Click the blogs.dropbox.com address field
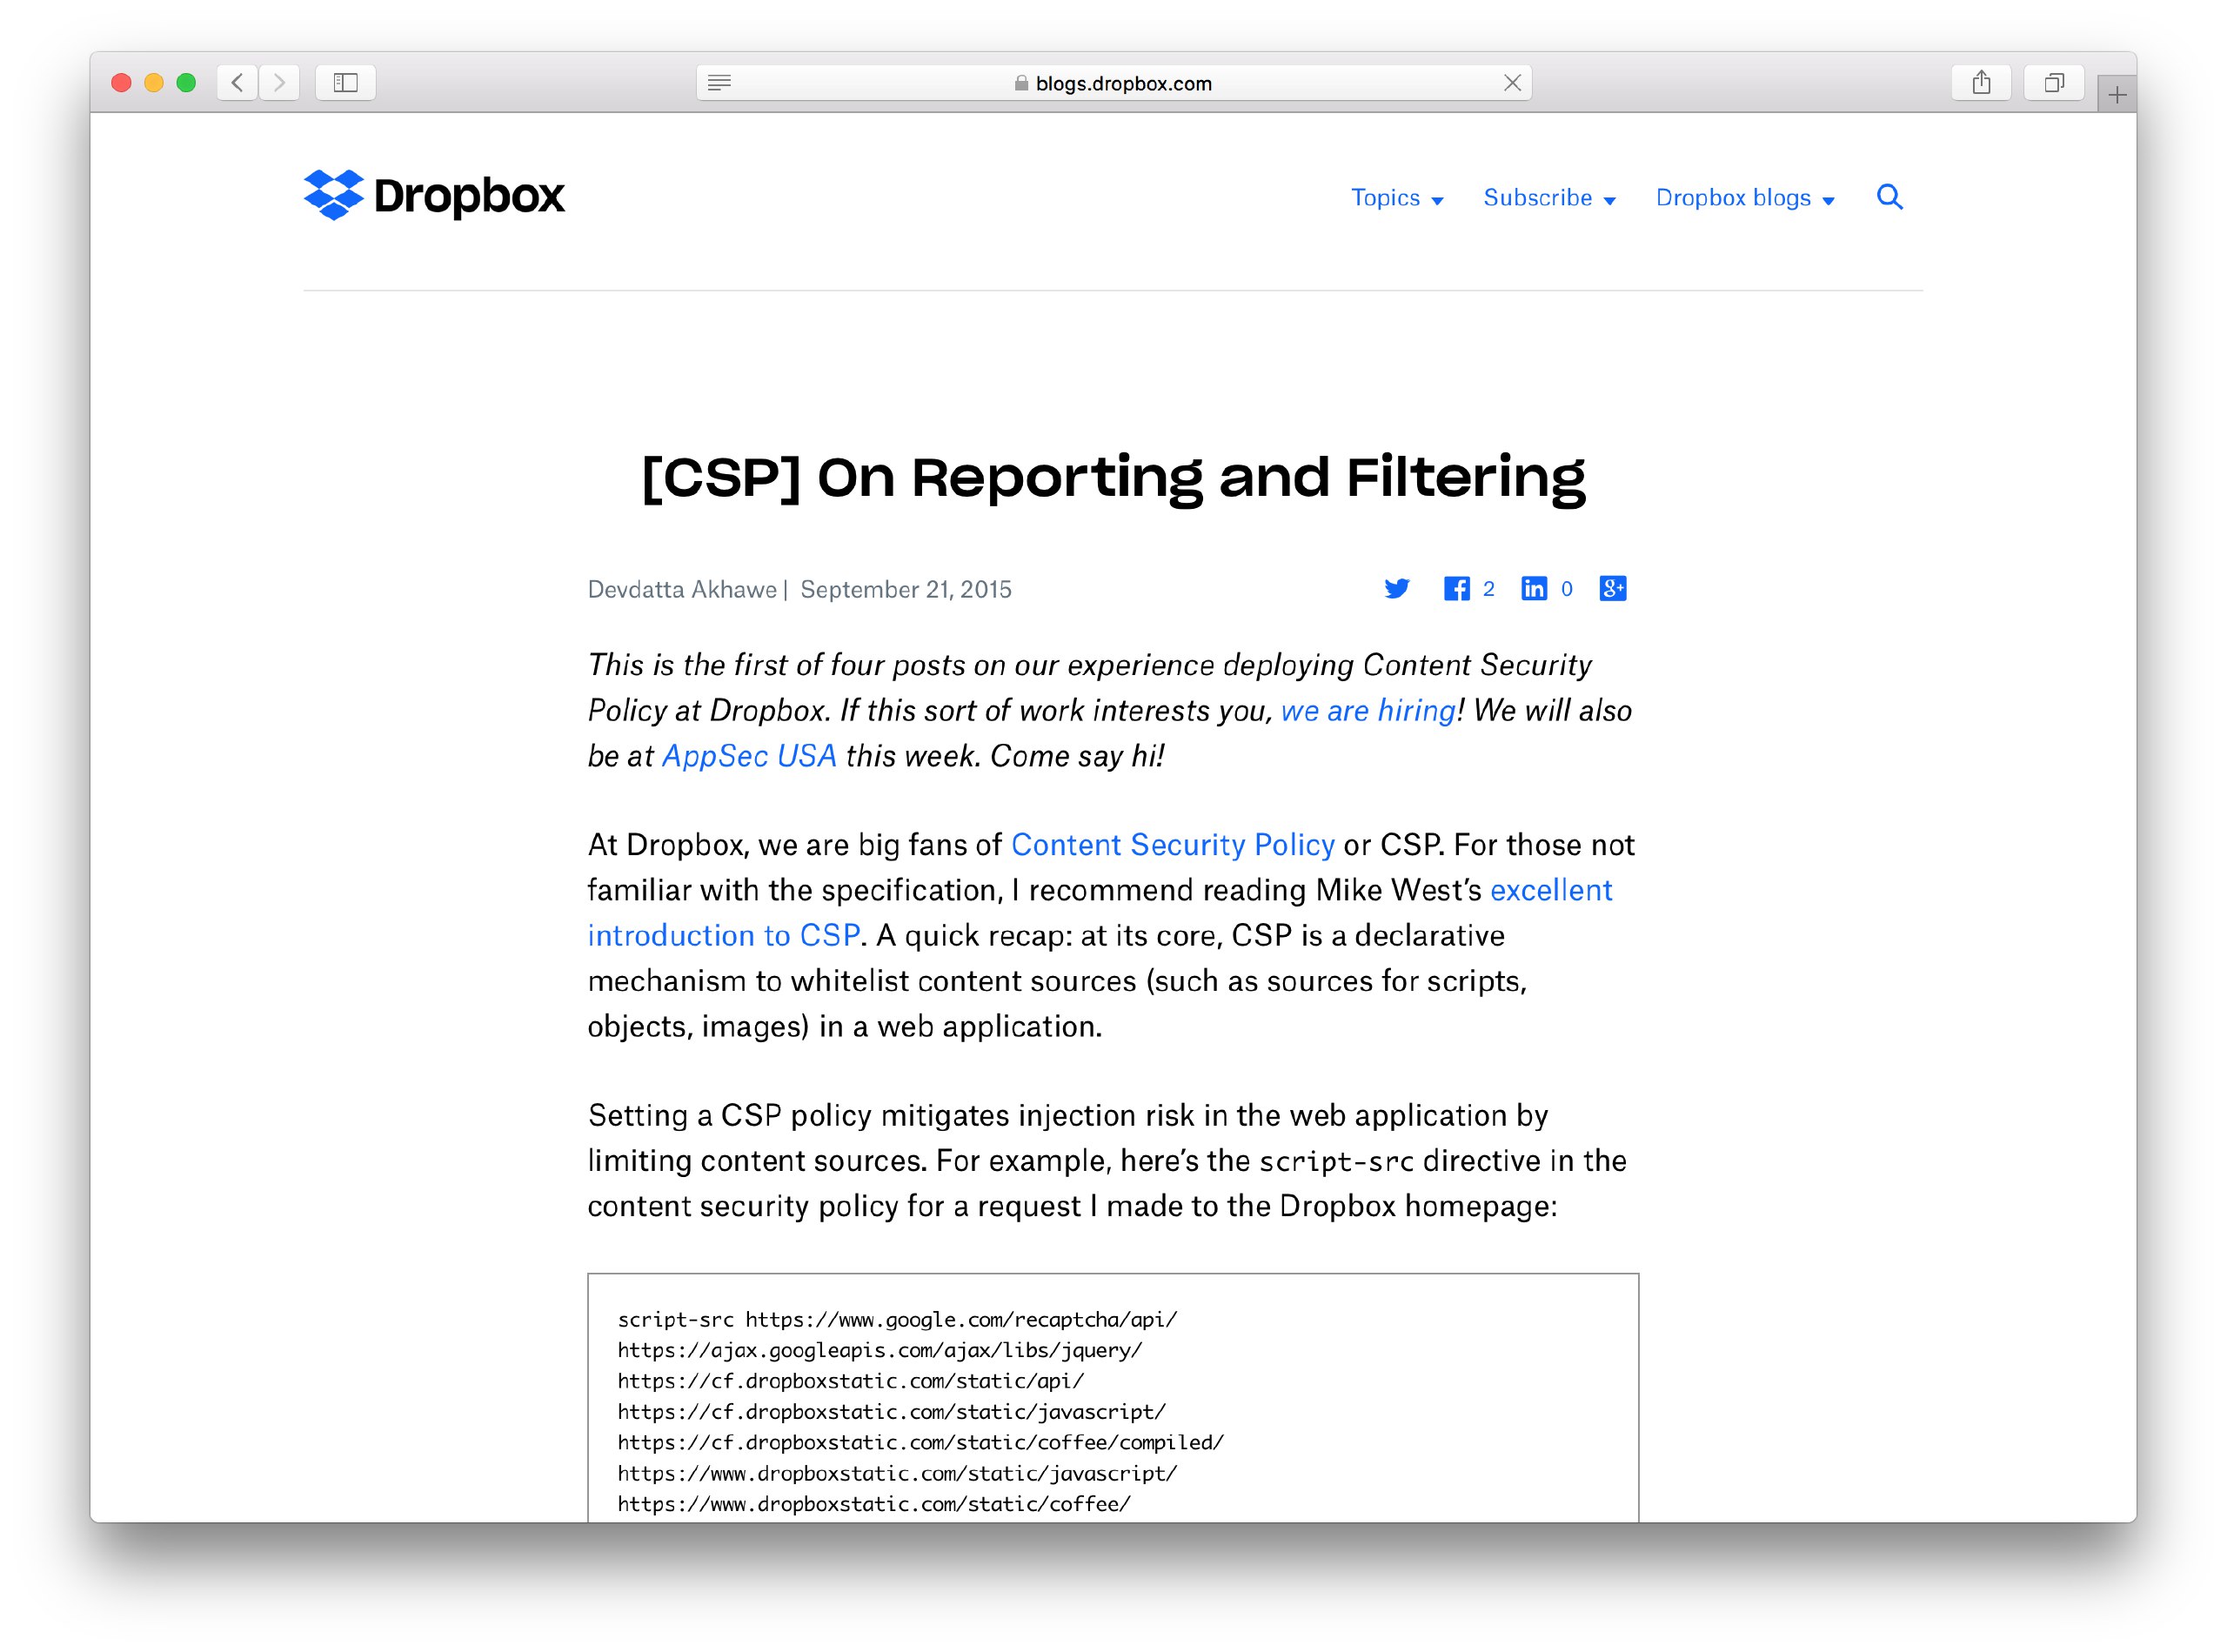2227x1652 pixels. click(x=1113, y=83)
